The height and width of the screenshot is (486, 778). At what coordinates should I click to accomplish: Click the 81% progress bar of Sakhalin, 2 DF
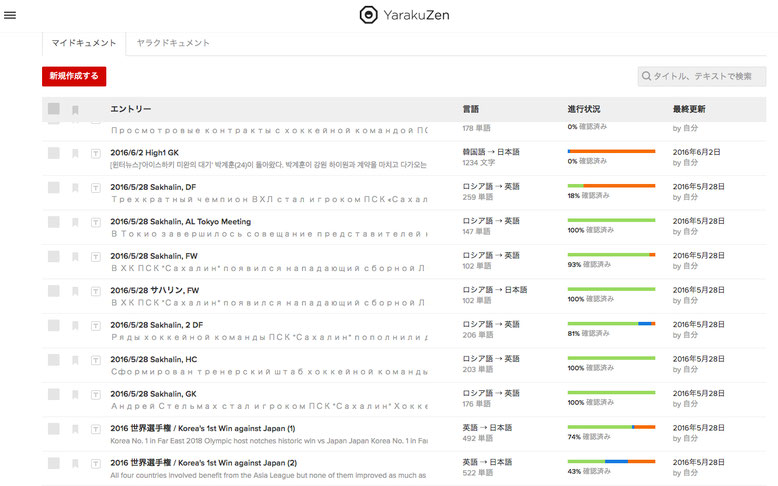[611, 324]
